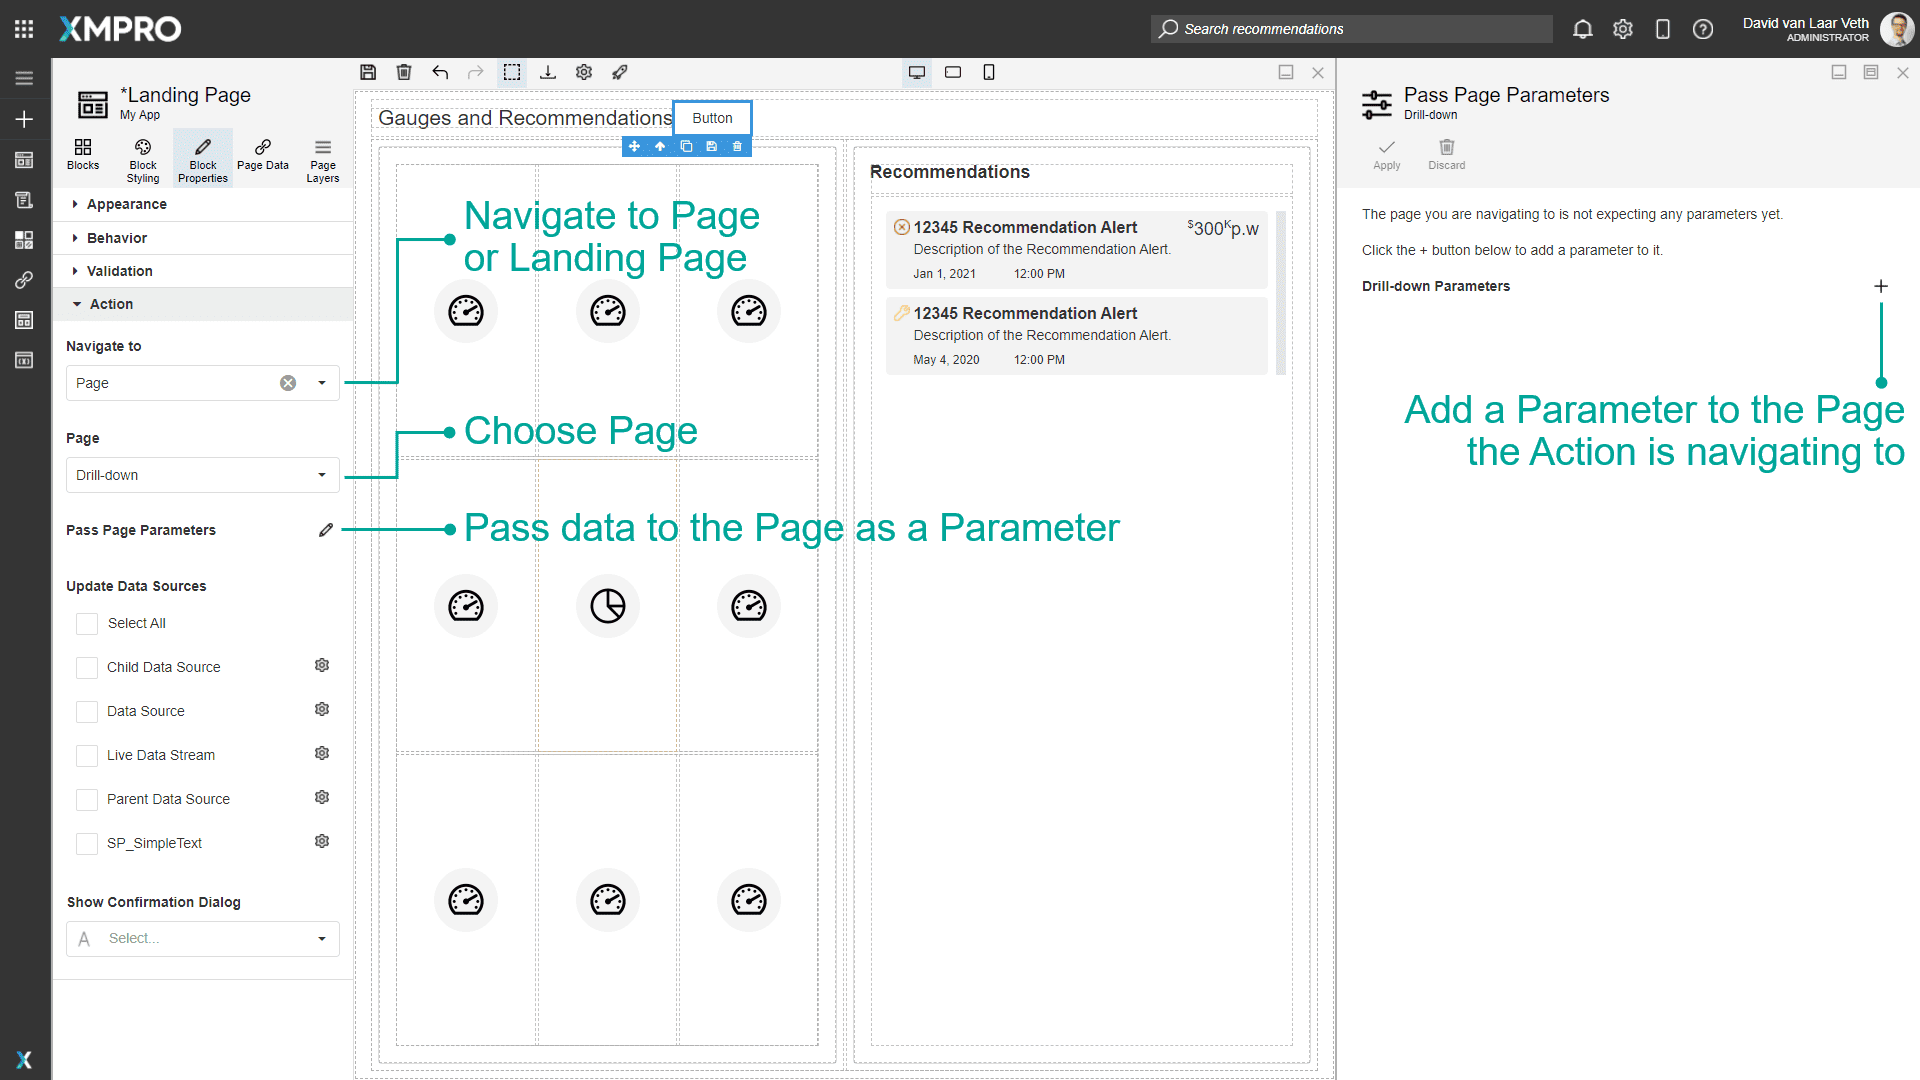1920x1080 pixels.
Task: Open the app launcher grid icon
Action: click(x=24, y=29)
